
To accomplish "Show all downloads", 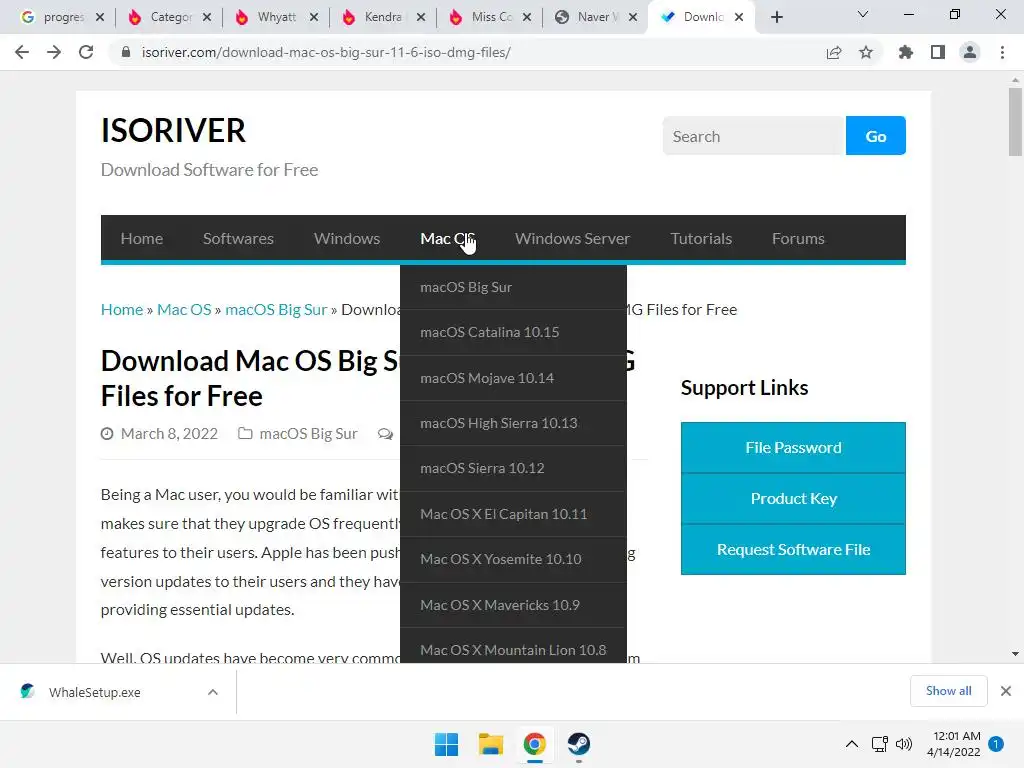I will [x=948, y=691].
